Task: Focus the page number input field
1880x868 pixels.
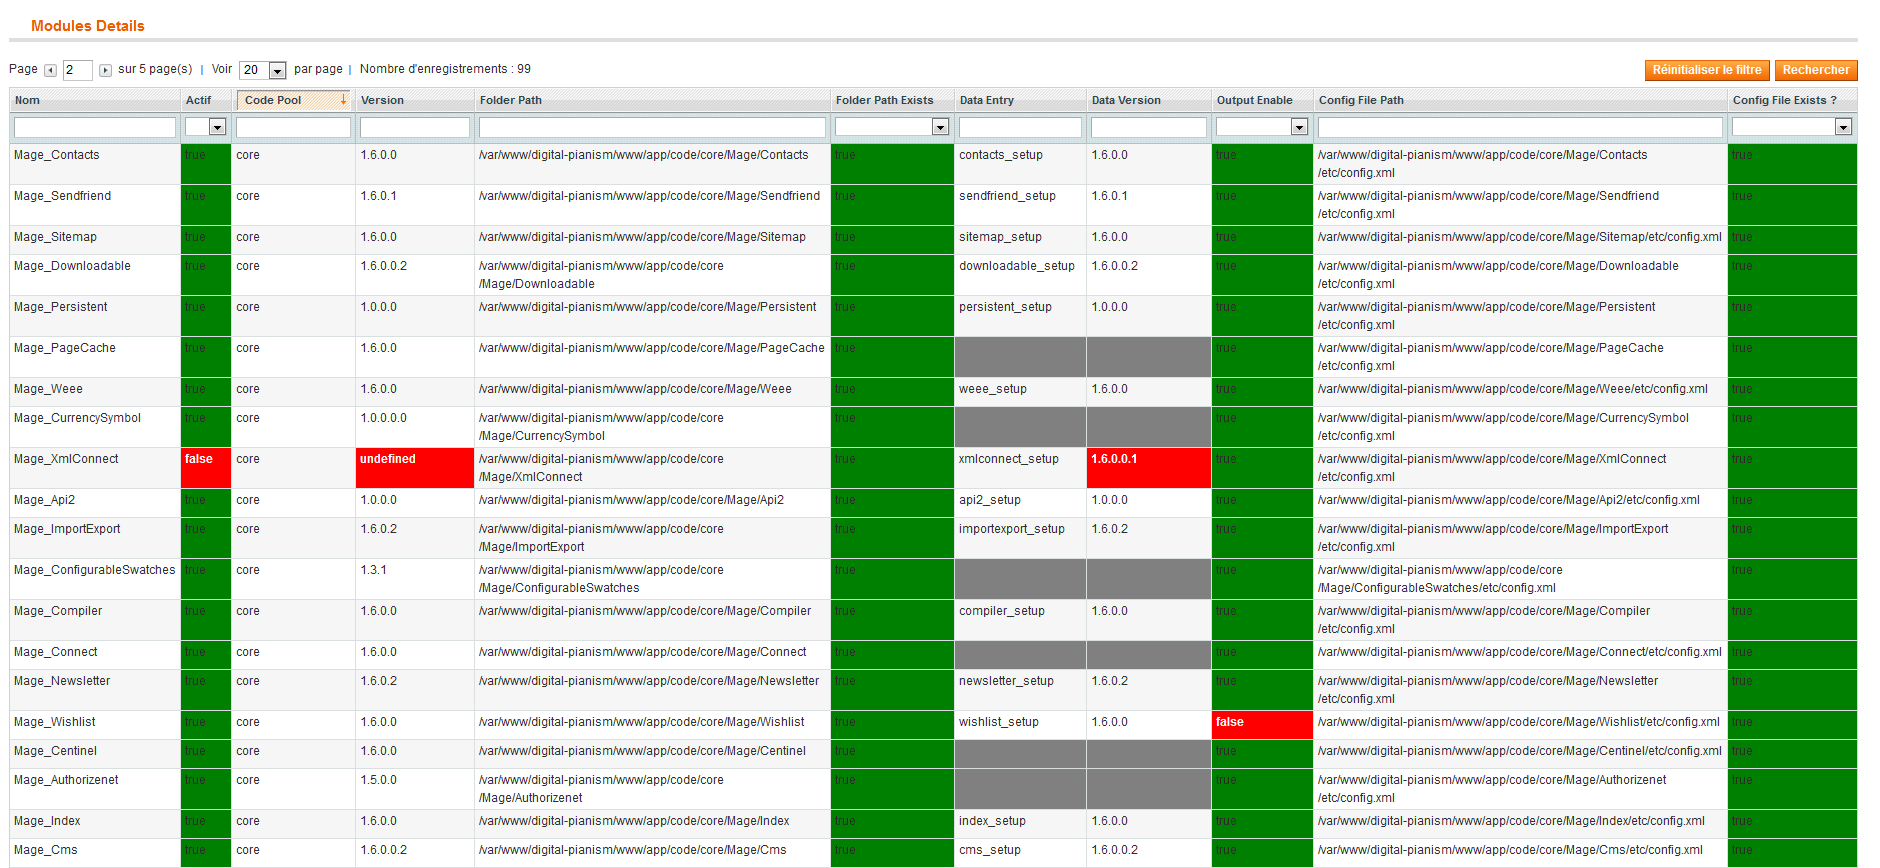Action: pos(78,70)
